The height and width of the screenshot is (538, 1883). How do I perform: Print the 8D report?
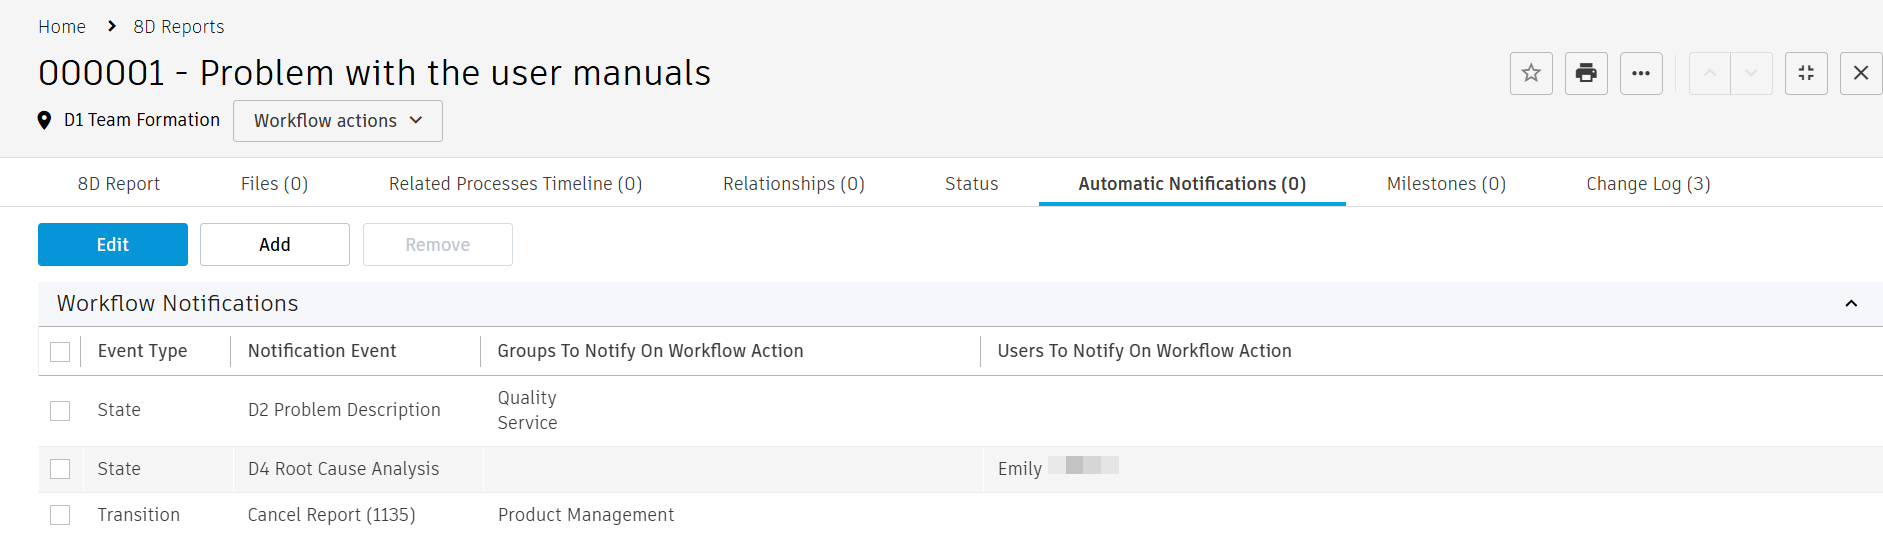[x=1586, y=73]
